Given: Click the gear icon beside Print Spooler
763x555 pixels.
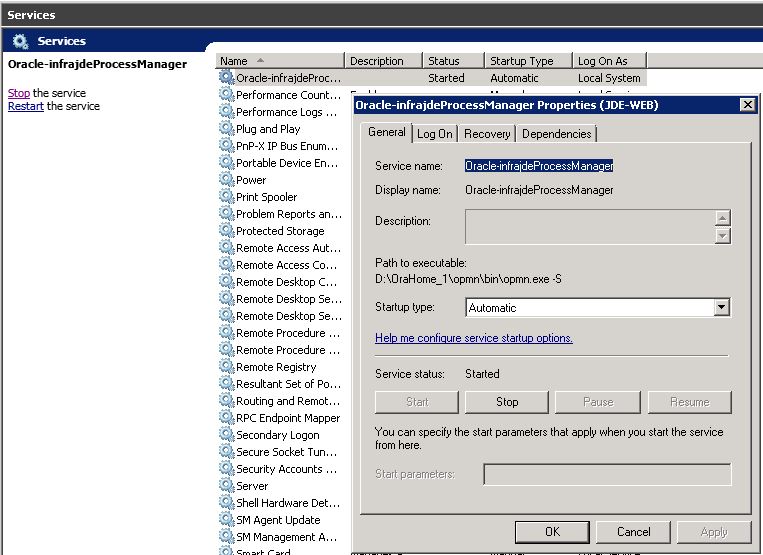Looking at the screenshot, I should (226, 196).
